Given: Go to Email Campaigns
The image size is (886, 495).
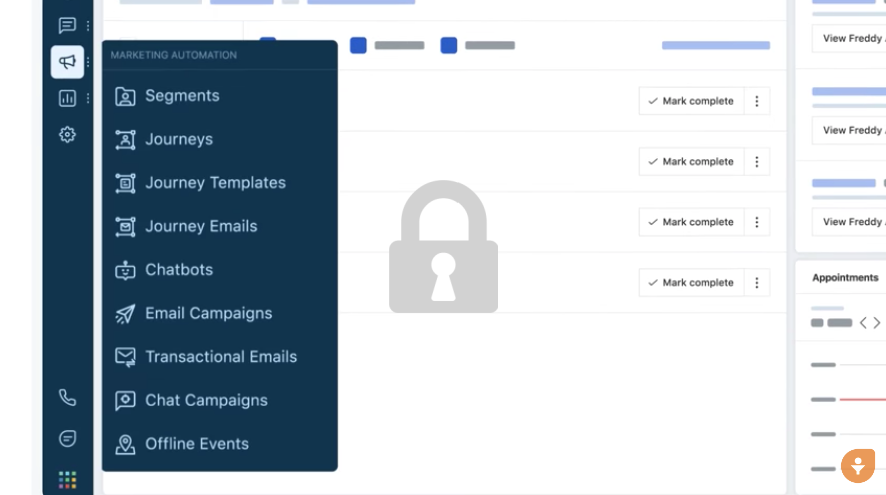Looking at the screenshot, I should click(x=208, y=313).
